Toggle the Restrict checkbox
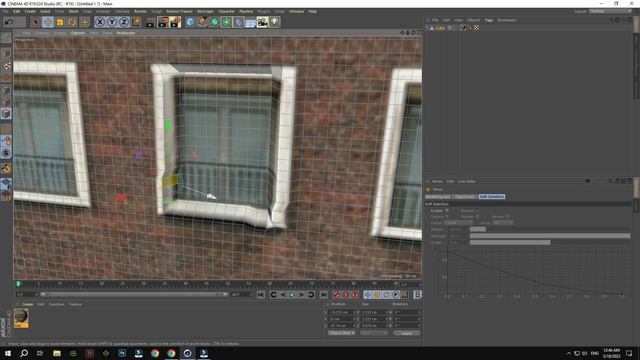Screen dimensions: 640x360 click(x=508, y=216)
